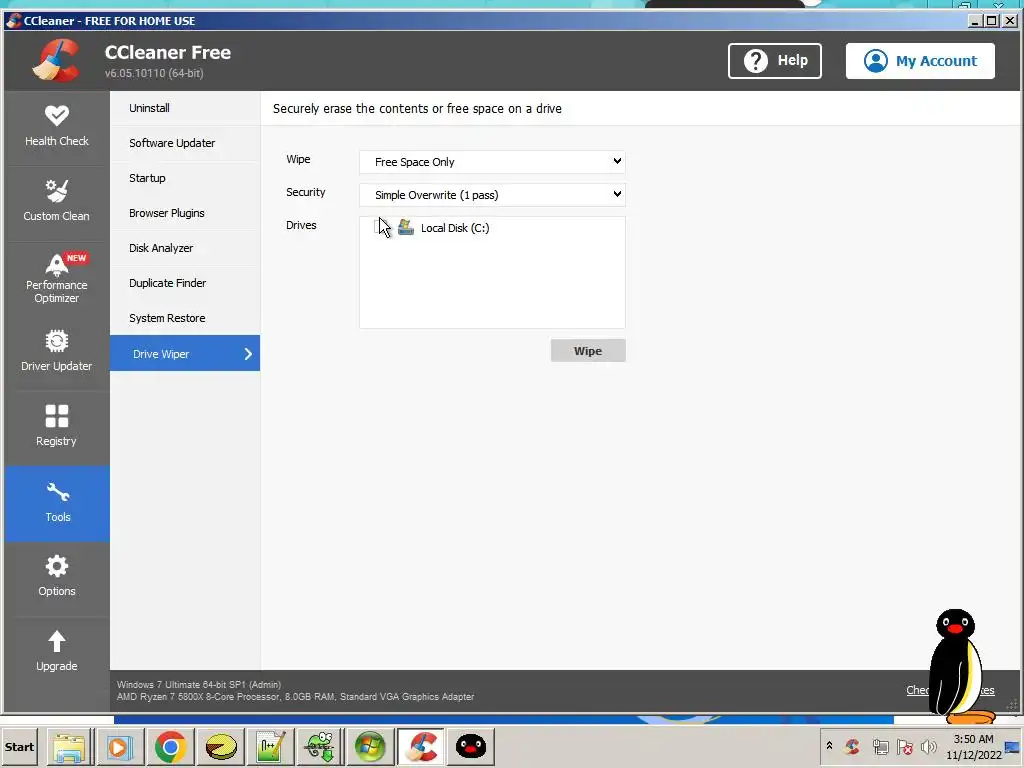
Task: Click the Drive Wiper chevron arrow
Action: tap(248, 354)
